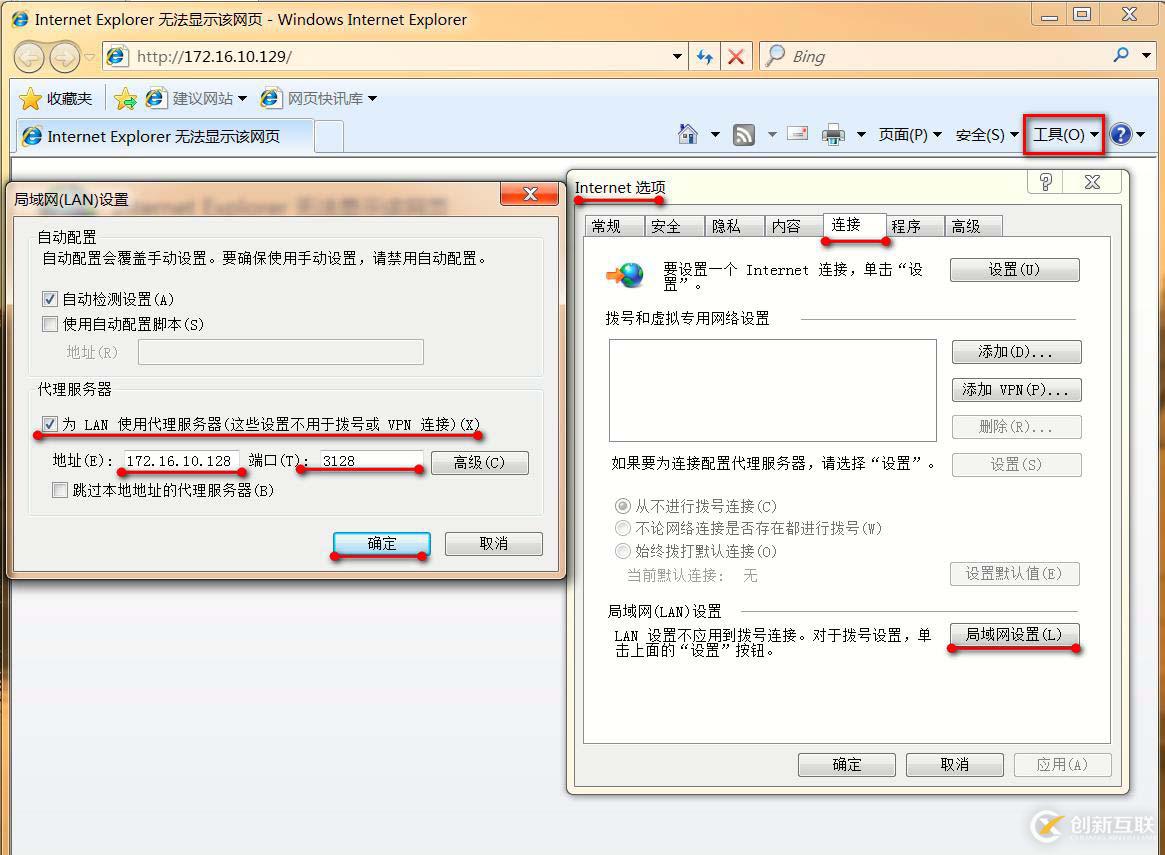Open the Favorites star button (收藏夹)

point(57,98)
